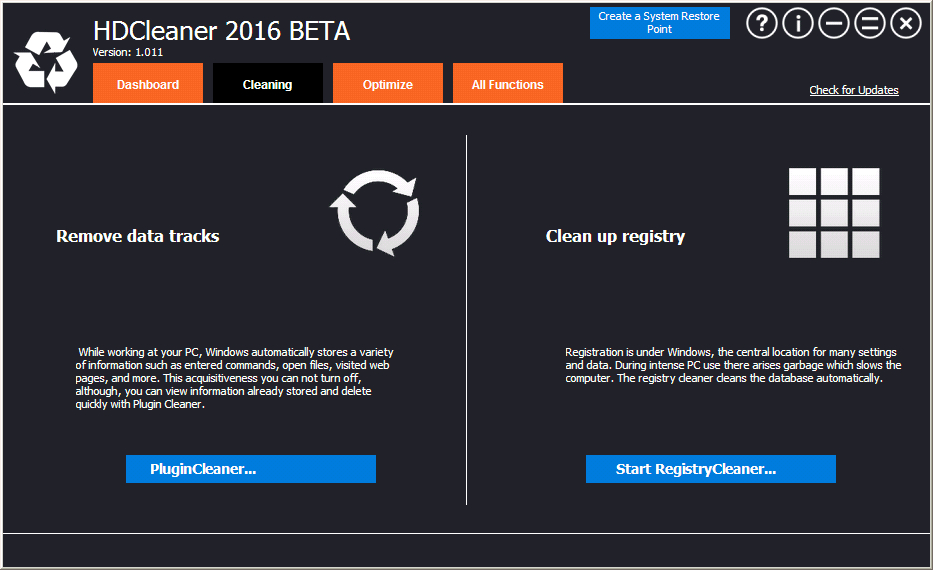
Task: Click the HDCleaner recycle logo
Action: coord(46,62)
